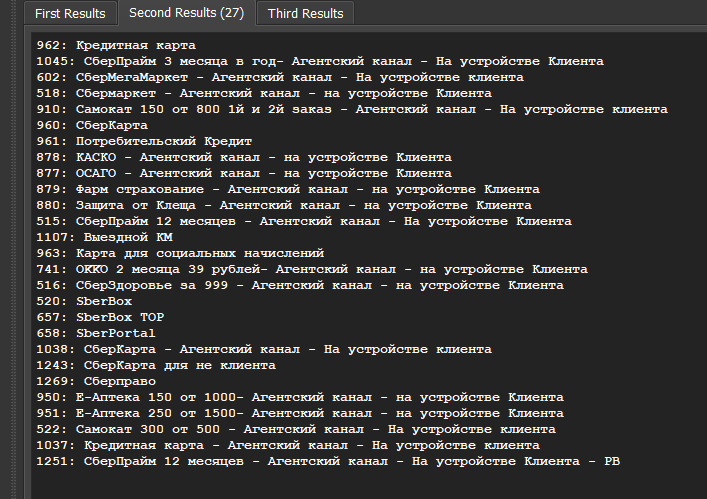Select line 1037 Кредитная карта Агентский канал
This screenshot has width=707, height=499.
(x=288, y=445)
